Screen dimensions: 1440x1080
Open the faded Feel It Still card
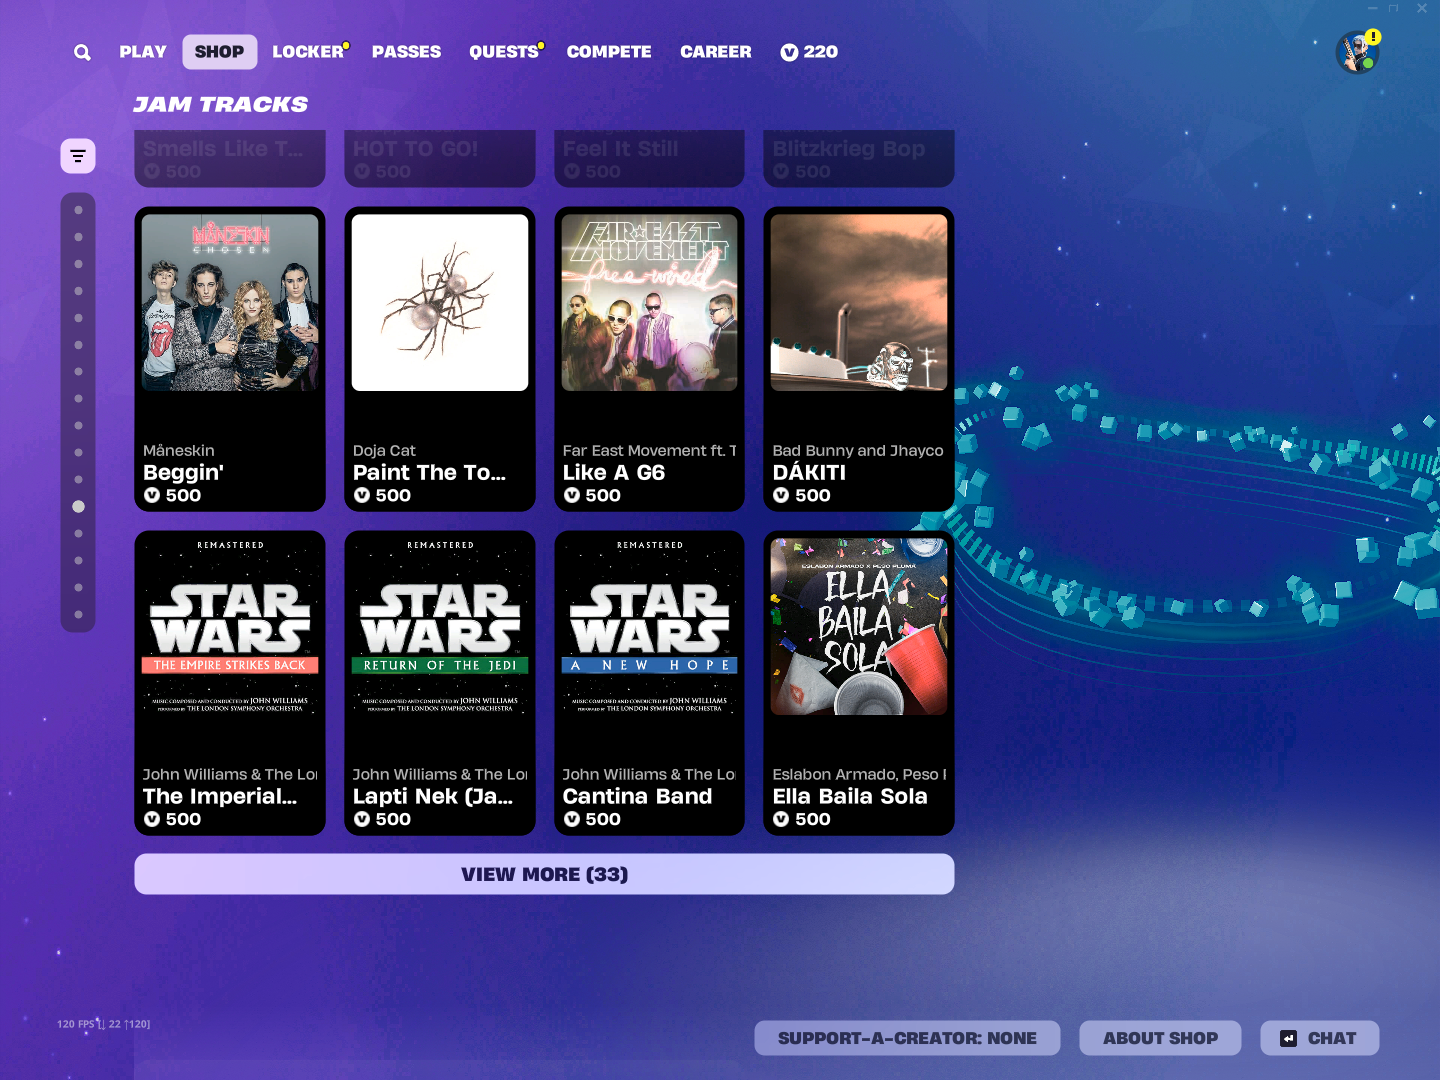[650, 158]
